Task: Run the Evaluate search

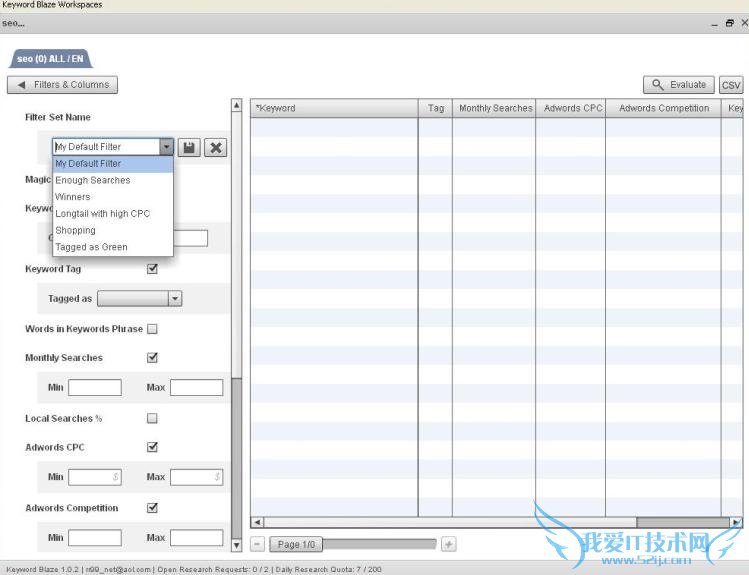Action: pyautogui.click(x=678, y=85)
